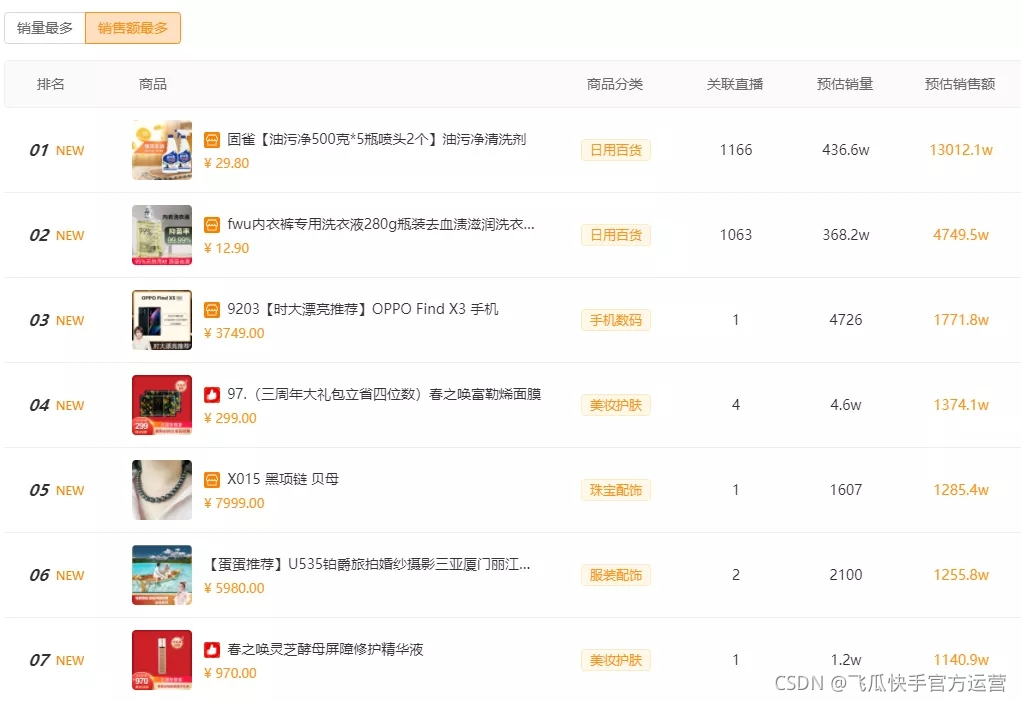This screenshot has height=701, width=1021.
Task: Click the ¥ 7999.00 price
Action: tap(234, 503)
